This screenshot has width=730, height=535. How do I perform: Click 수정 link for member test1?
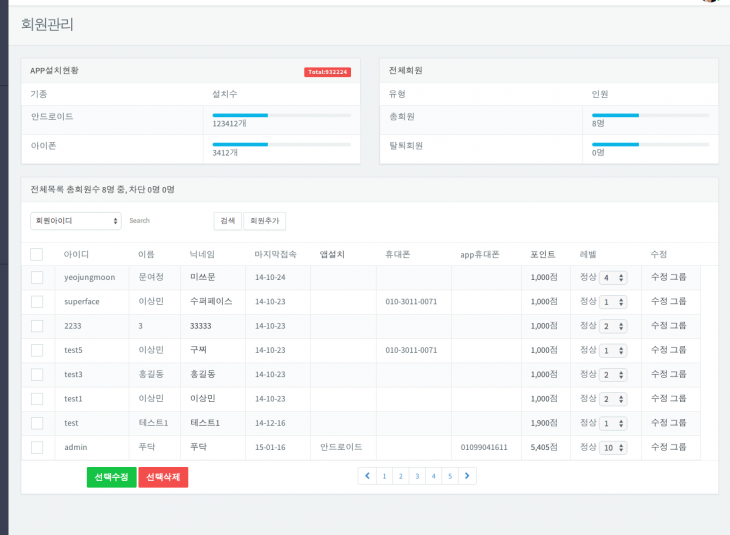click(x=658, y=398)
